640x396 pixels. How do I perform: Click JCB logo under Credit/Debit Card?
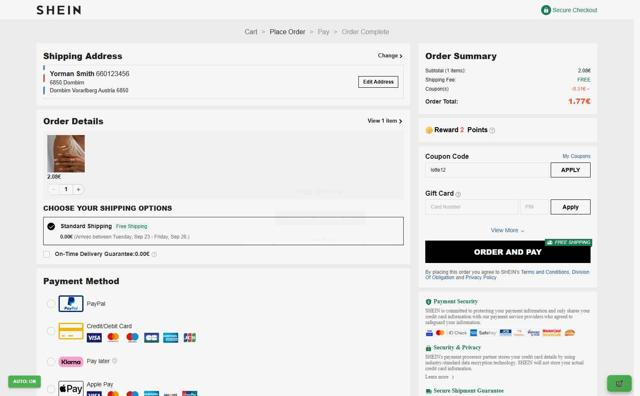pyautogui.click(x=189, y=338)
